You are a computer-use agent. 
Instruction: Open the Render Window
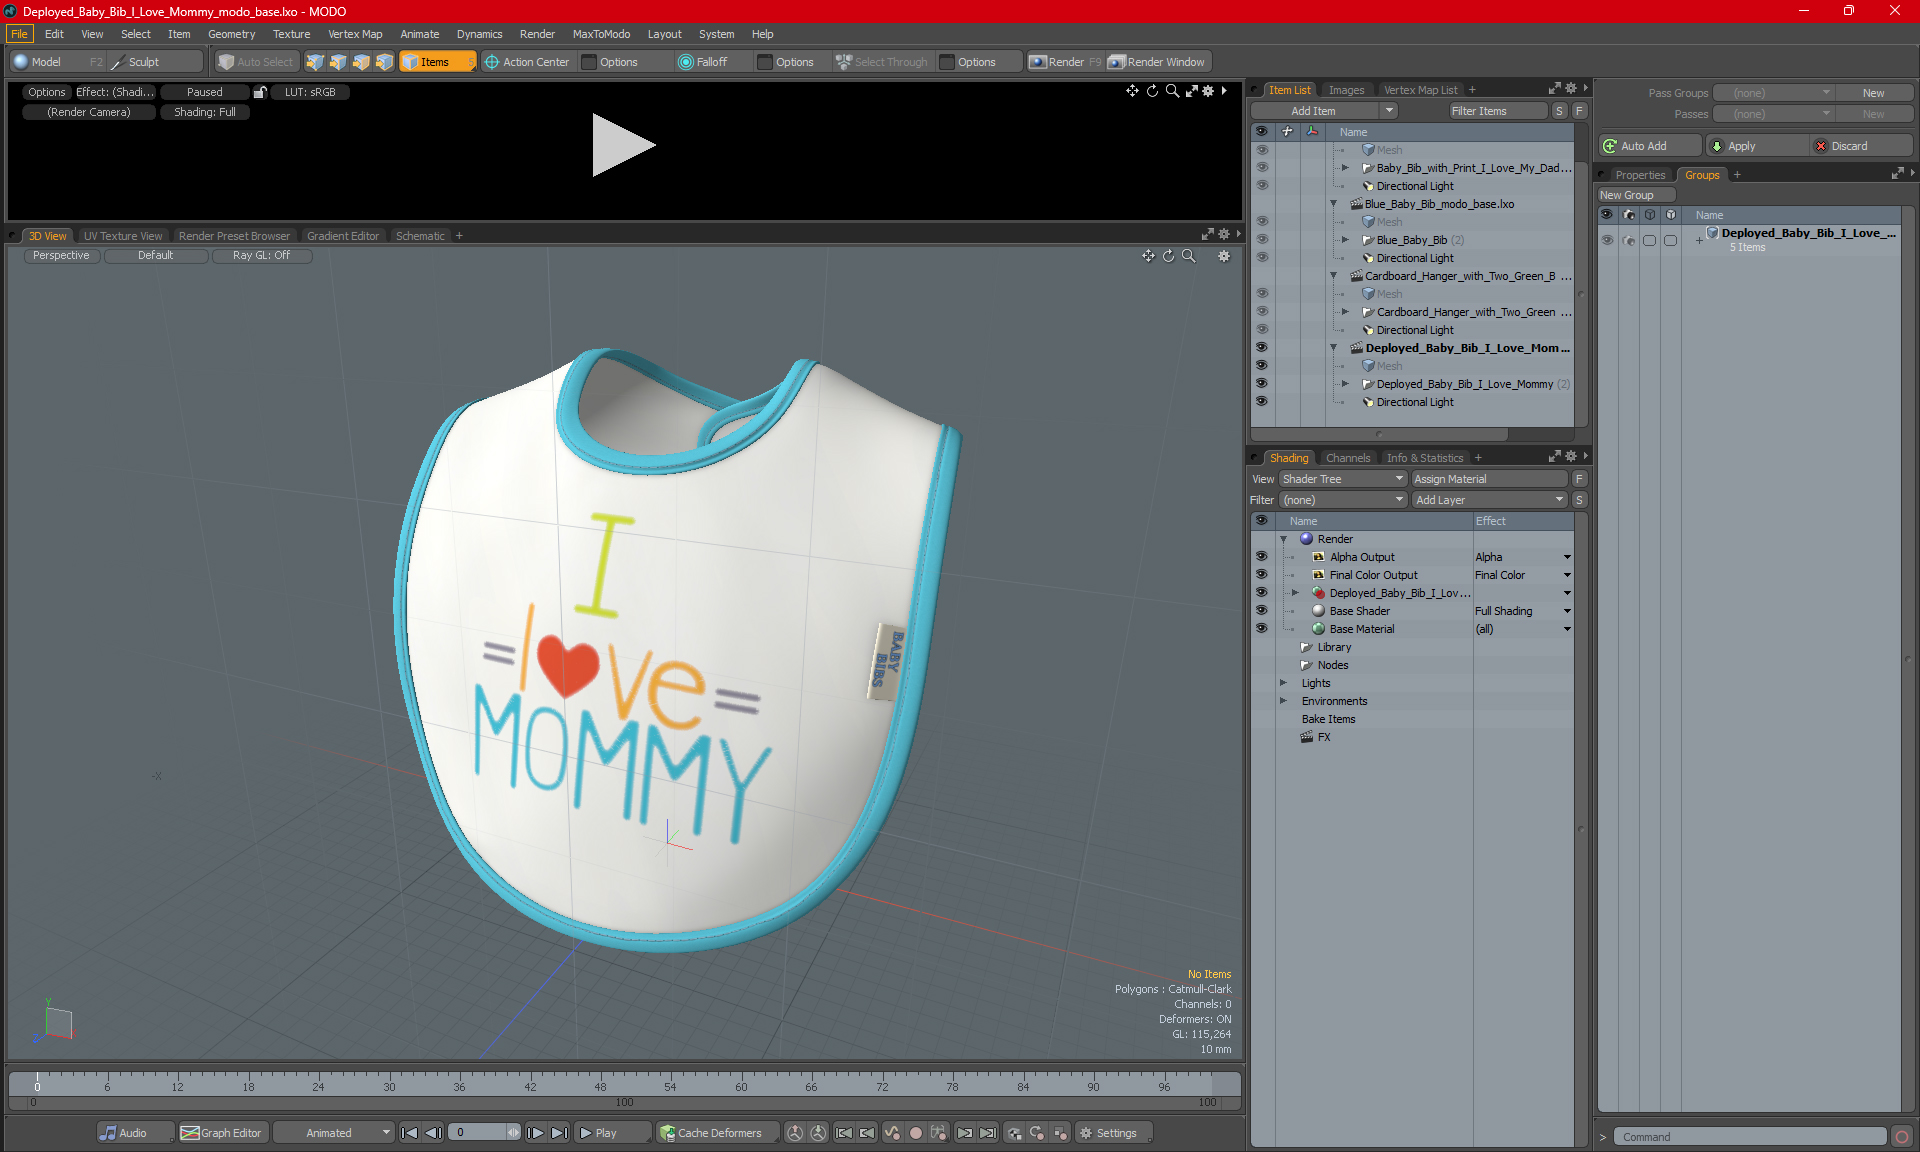pos(1158,62)
